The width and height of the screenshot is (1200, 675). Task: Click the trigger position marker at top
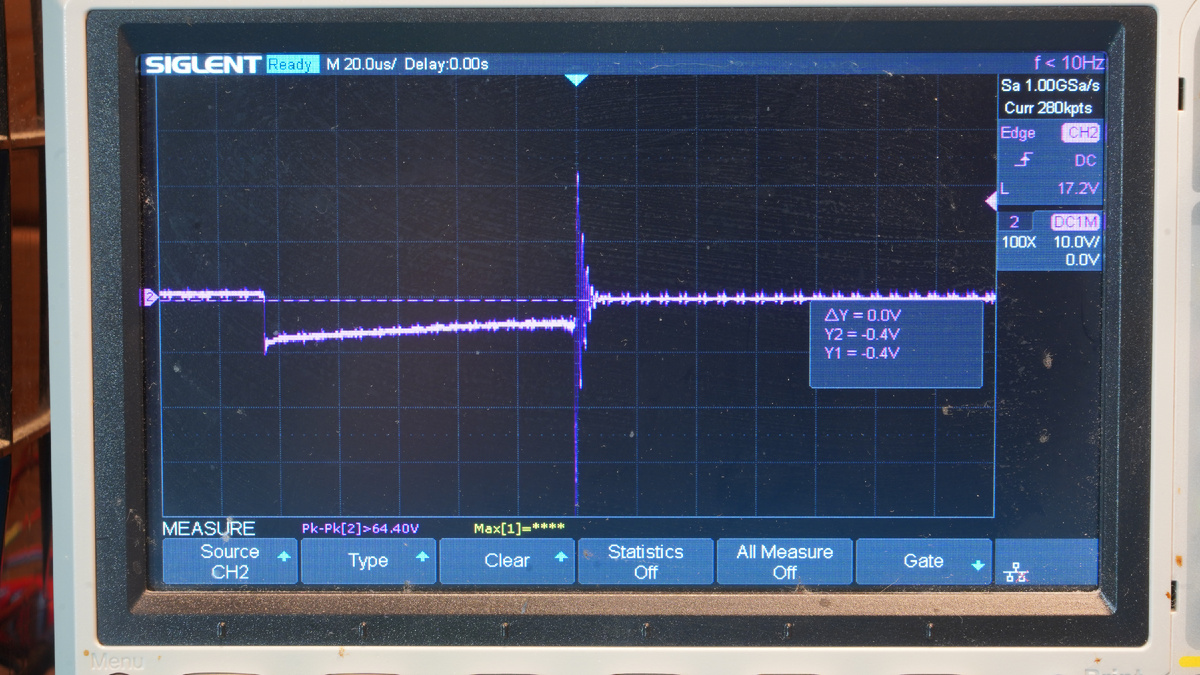click(576, 80)
